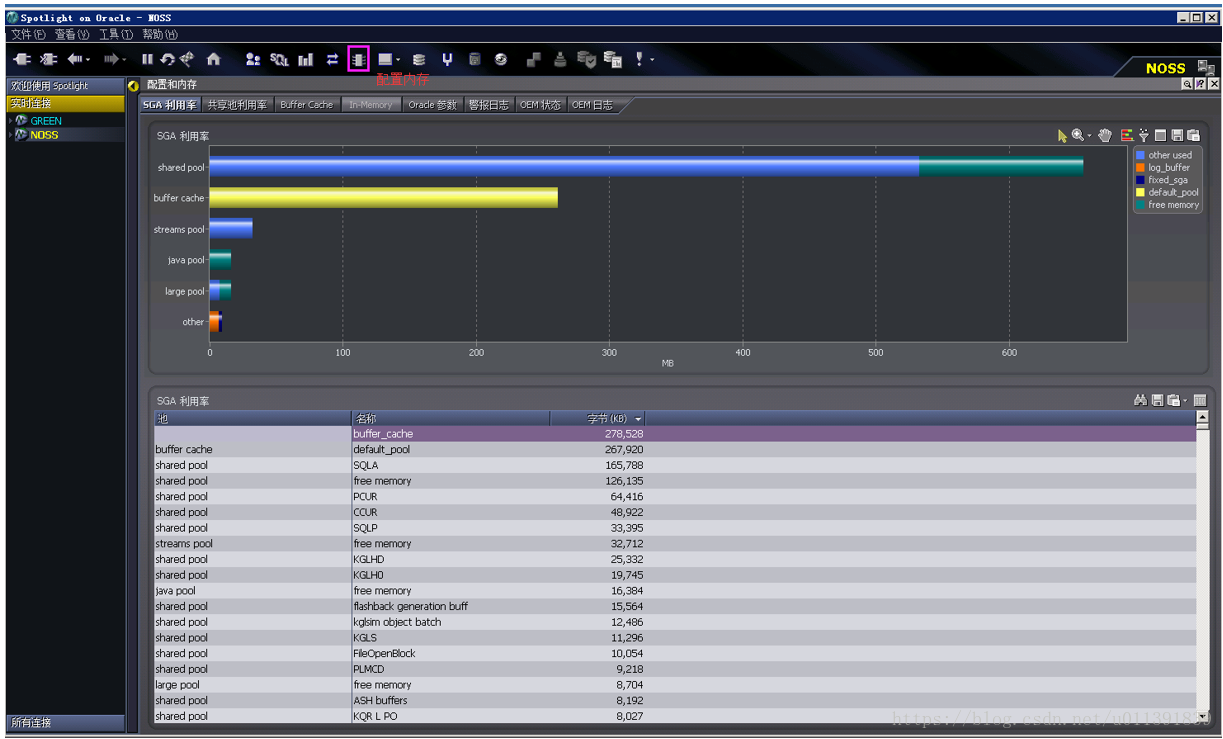Open the 文件(F) menu
This screenshot has height=739, width=1223.
pos(28,34)
